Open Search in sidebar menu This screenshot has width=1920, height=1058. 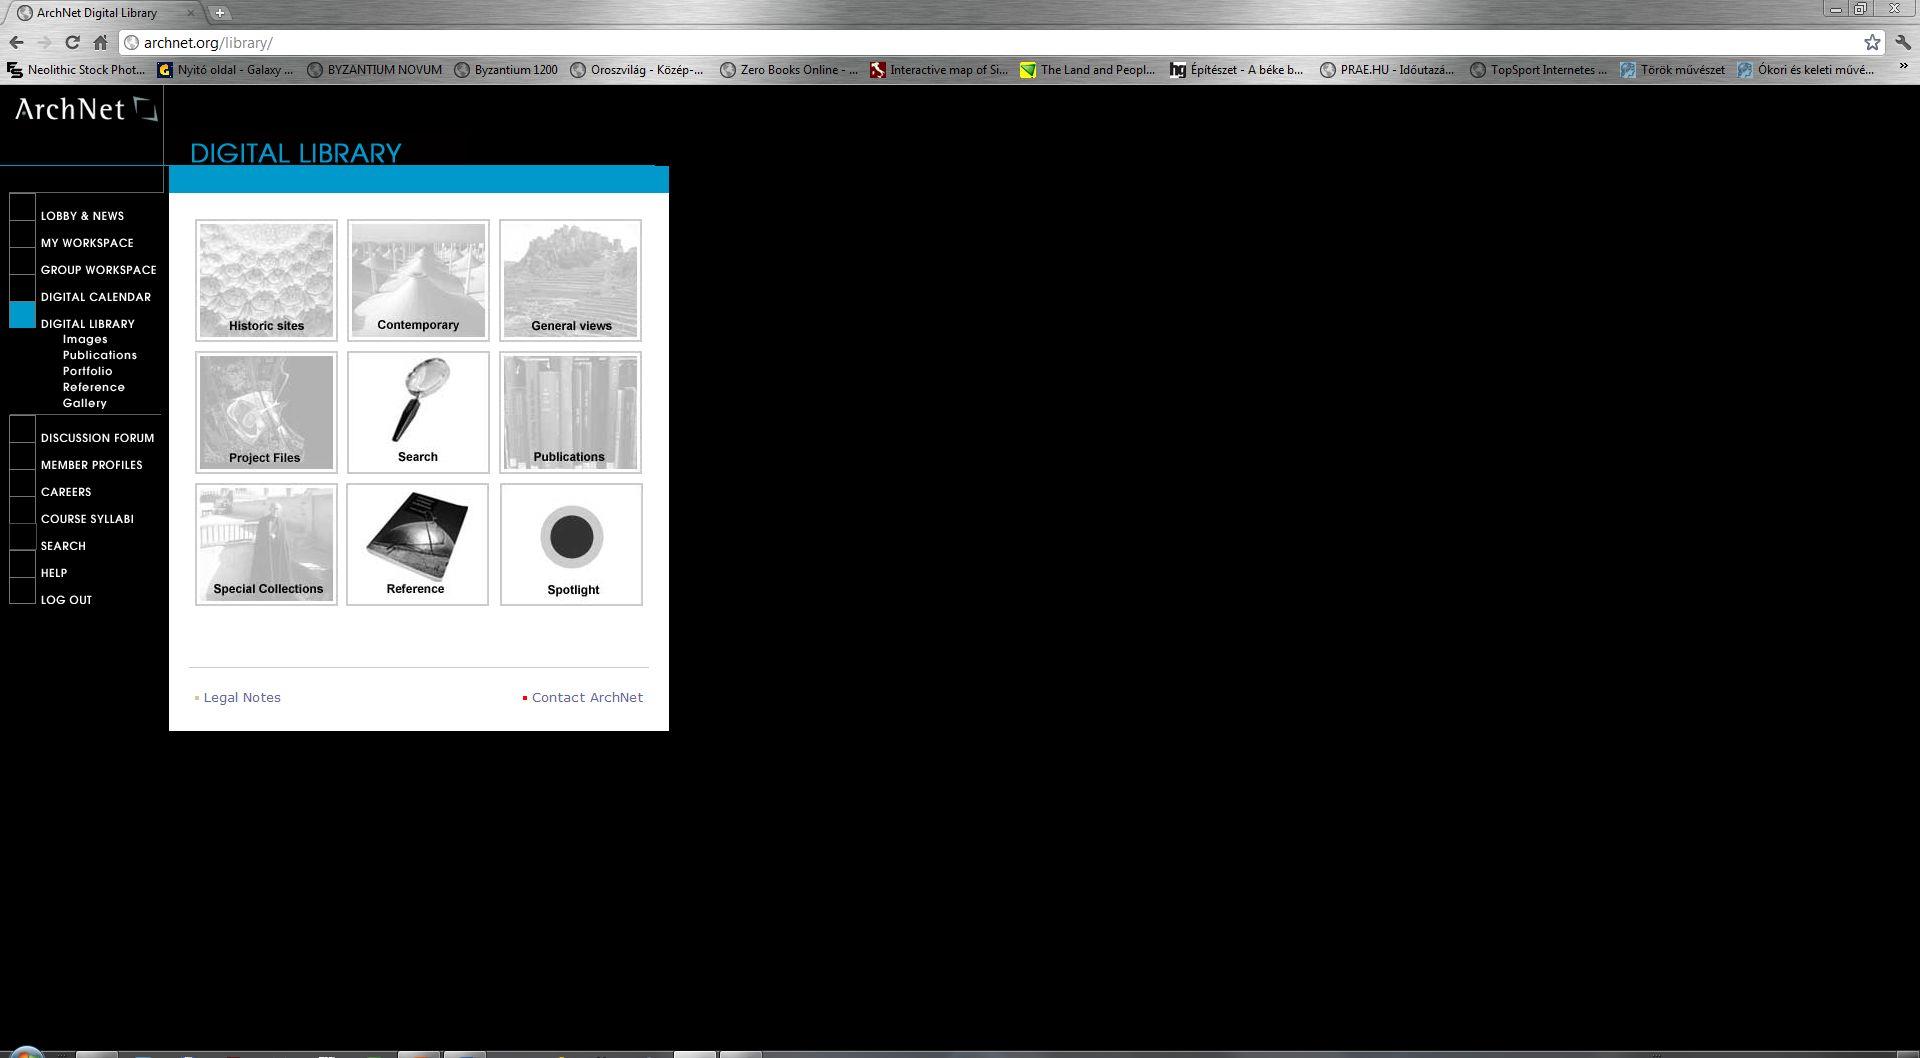63,546
